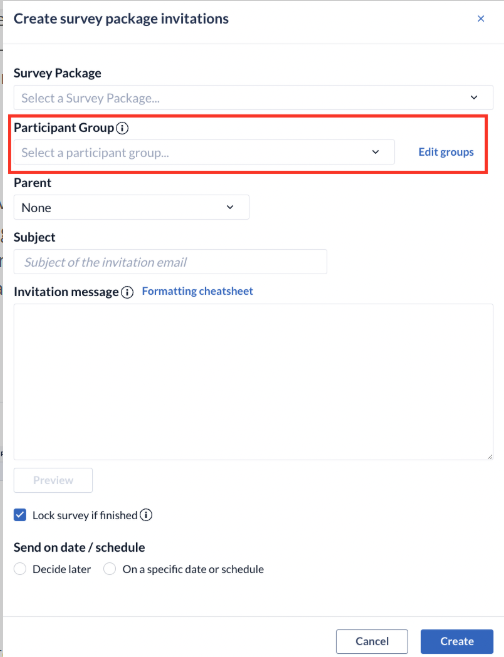Viewport: 504px width, 657px height.
Task: Open the Formatting cheatsheet link
Action: 197,291
